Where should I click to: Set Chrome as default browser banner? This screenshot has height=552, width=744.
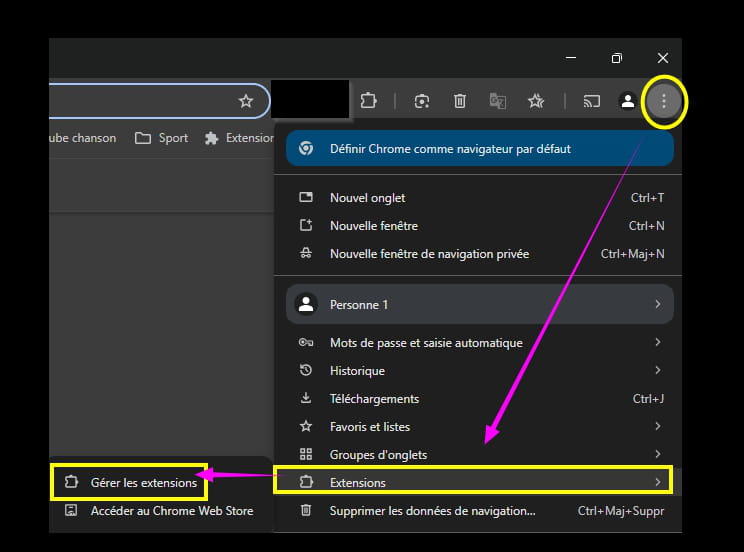point(480,149)
